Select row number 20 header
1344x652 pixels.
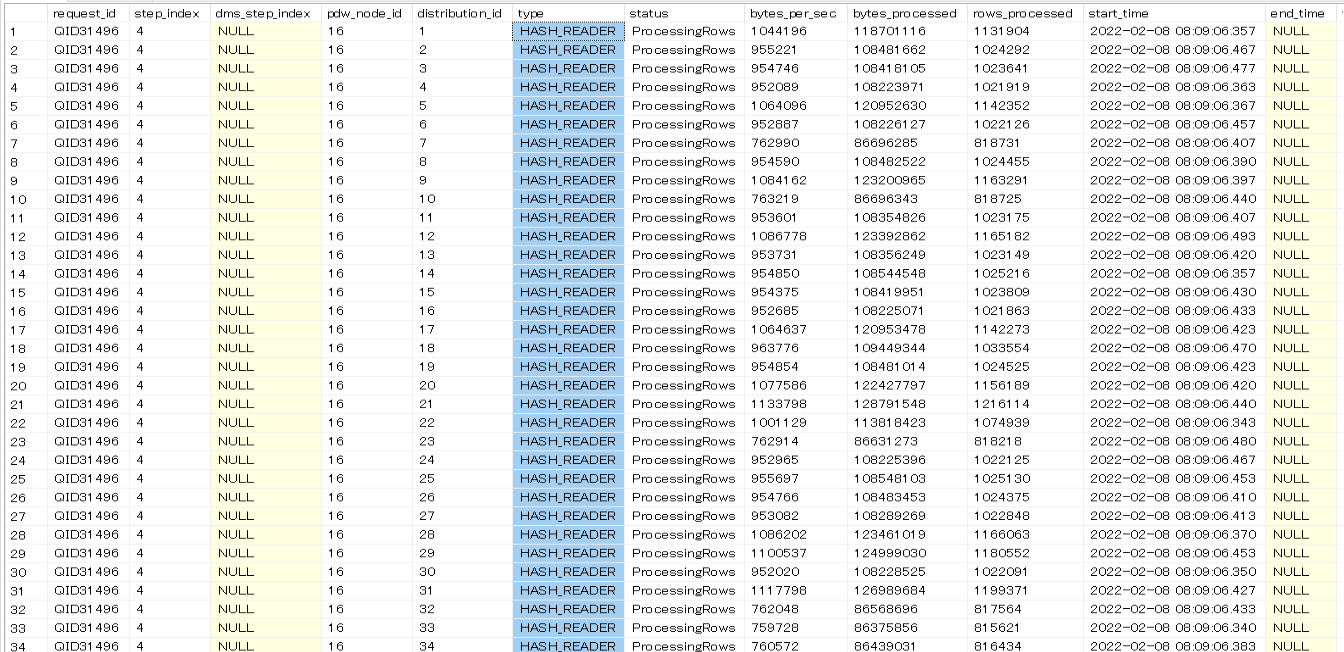24,386
